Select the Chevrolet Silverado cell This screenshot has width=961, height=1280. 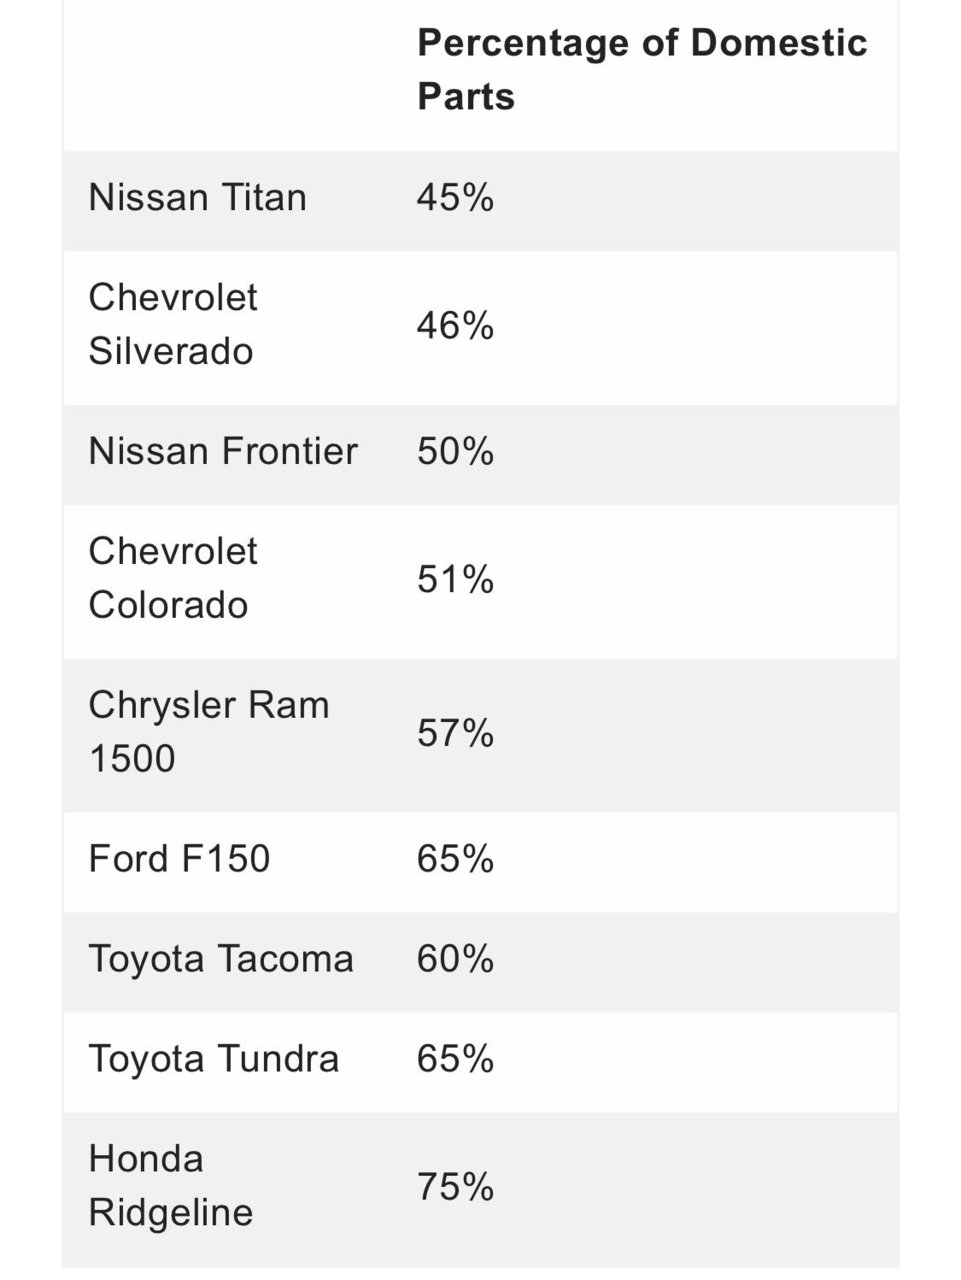172,324
